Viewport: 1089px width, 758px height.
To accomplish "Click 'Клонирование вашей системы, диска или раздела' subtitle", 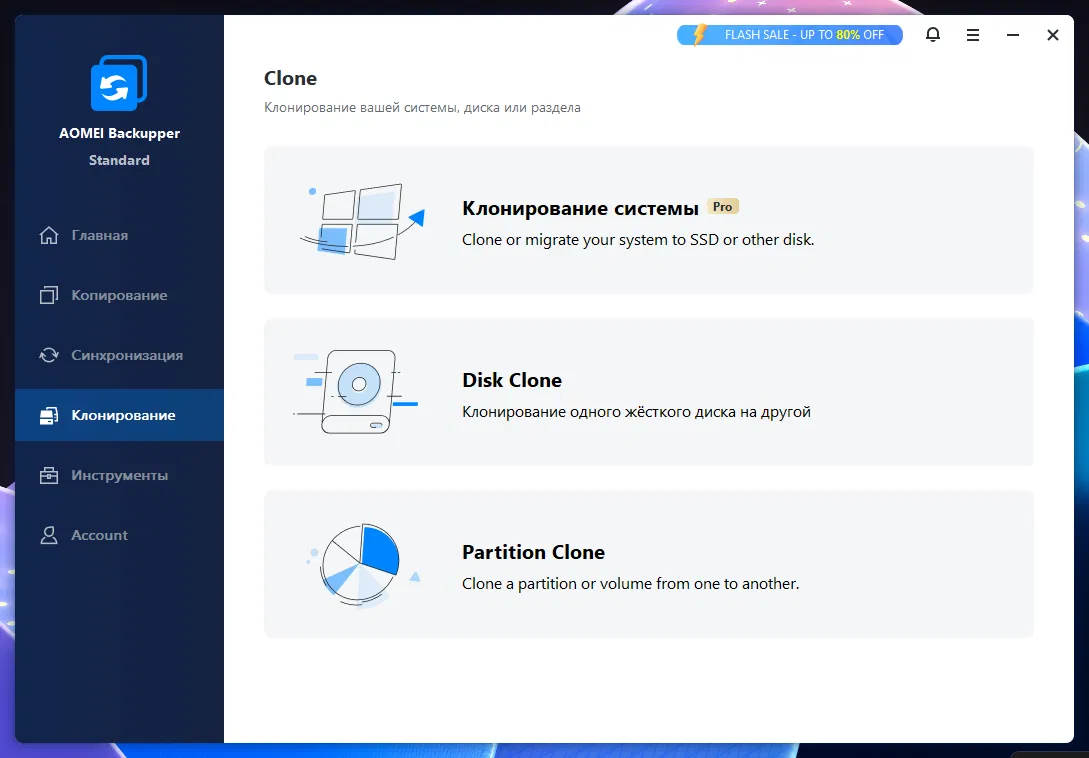I will pyautogui.click(x=422, y=108).
